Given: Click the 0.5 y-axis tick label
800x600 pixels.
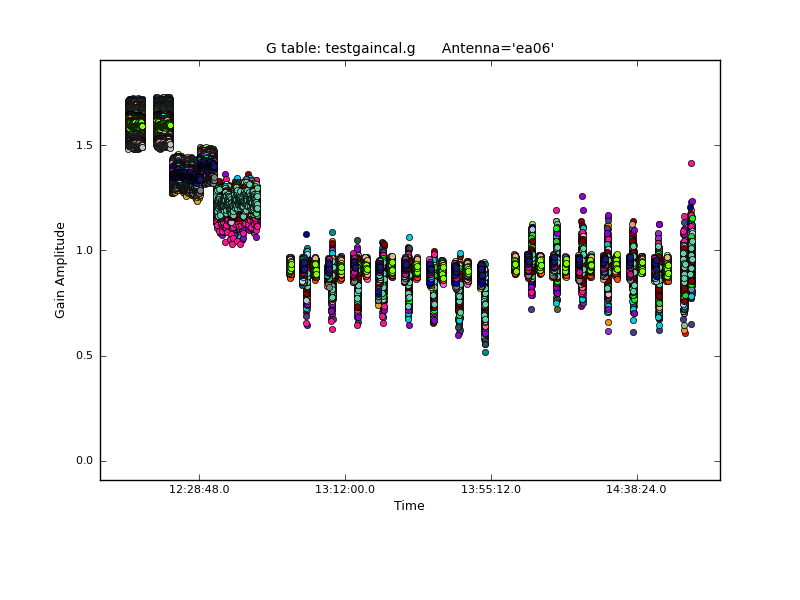Looking at the screenshot, I should tap(84, 356).
